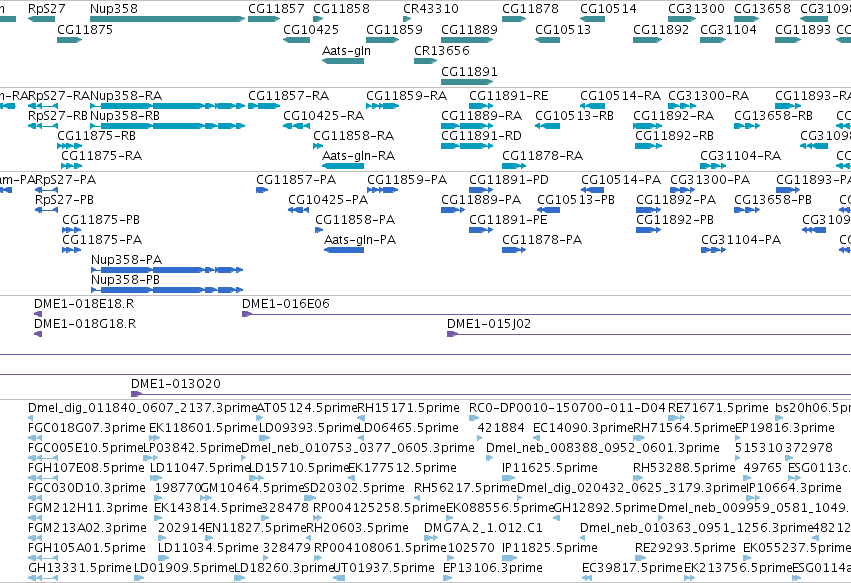Click the CG11891 gene label
The height and width of the screenshot is (583, 851).
469,72
